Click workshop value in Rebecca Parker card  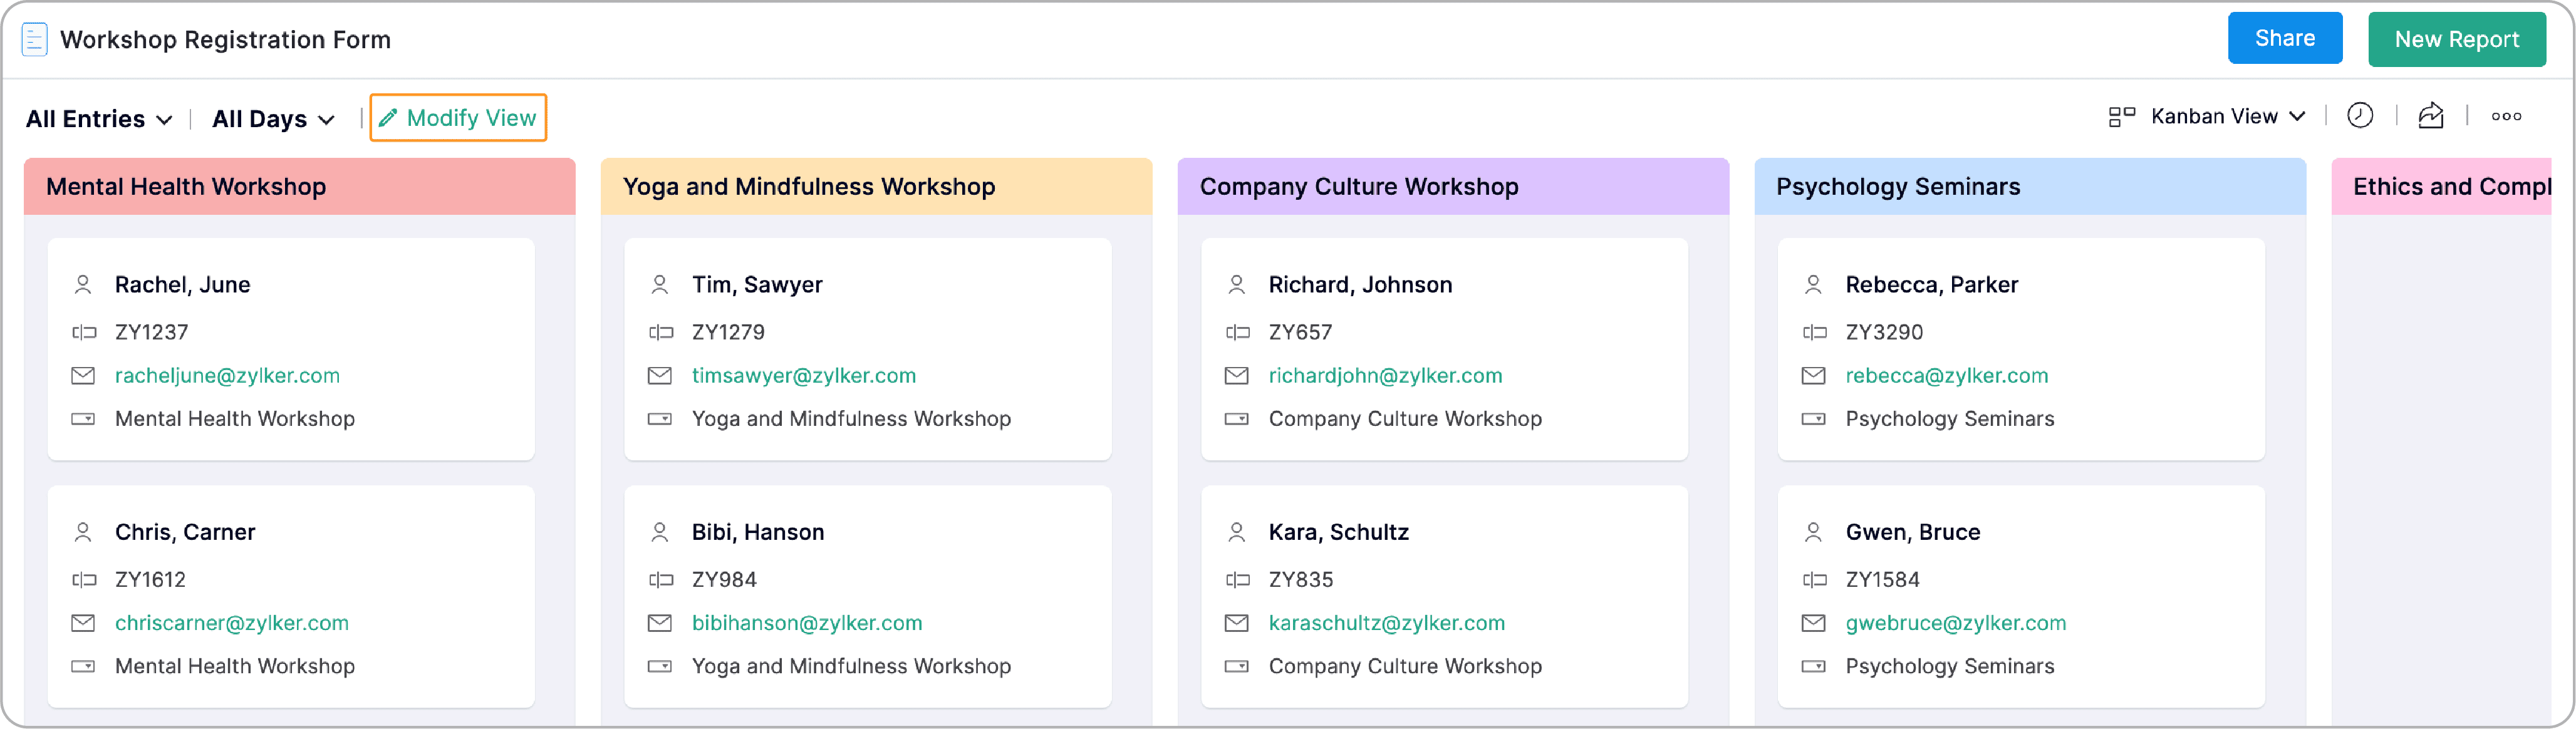click(x=1949, y=419)
